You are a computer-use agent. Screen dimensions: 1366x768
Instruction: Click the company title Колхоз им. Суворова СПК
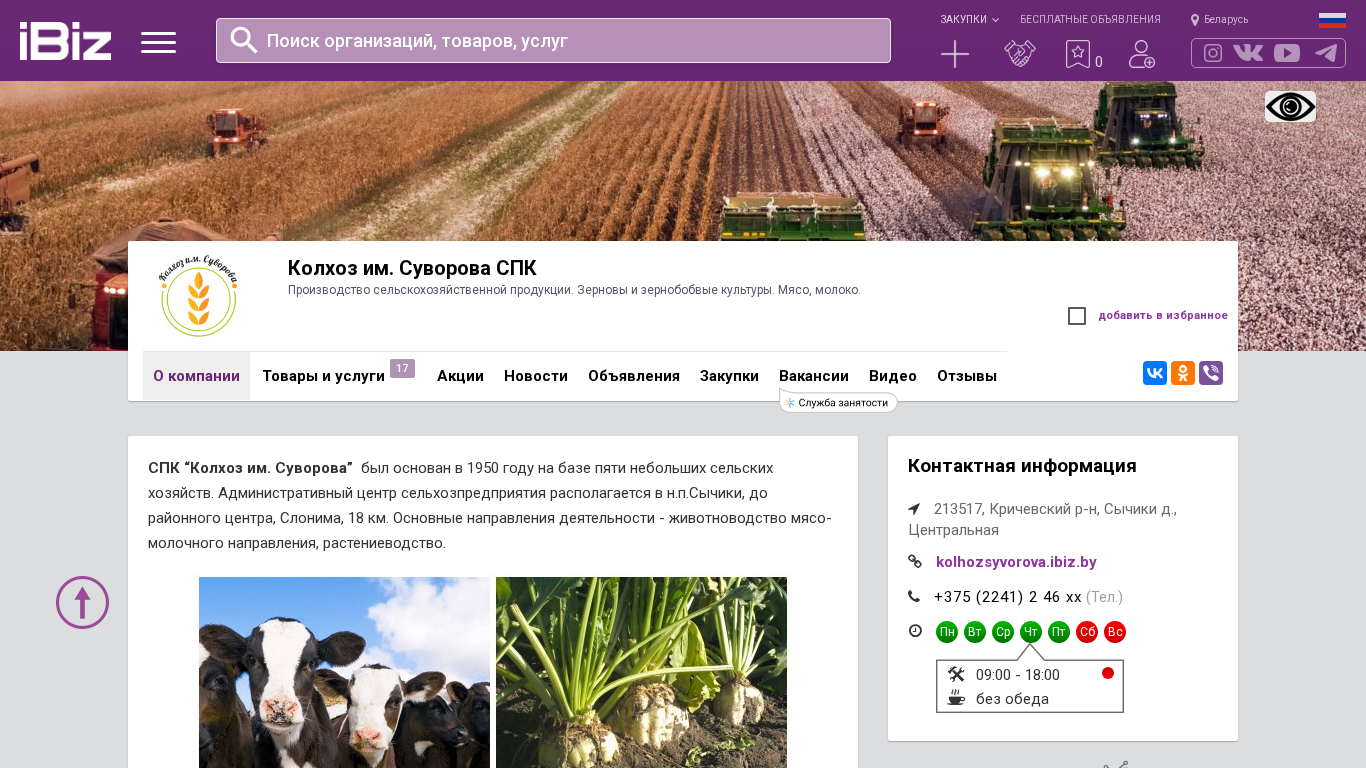point(412,268)
